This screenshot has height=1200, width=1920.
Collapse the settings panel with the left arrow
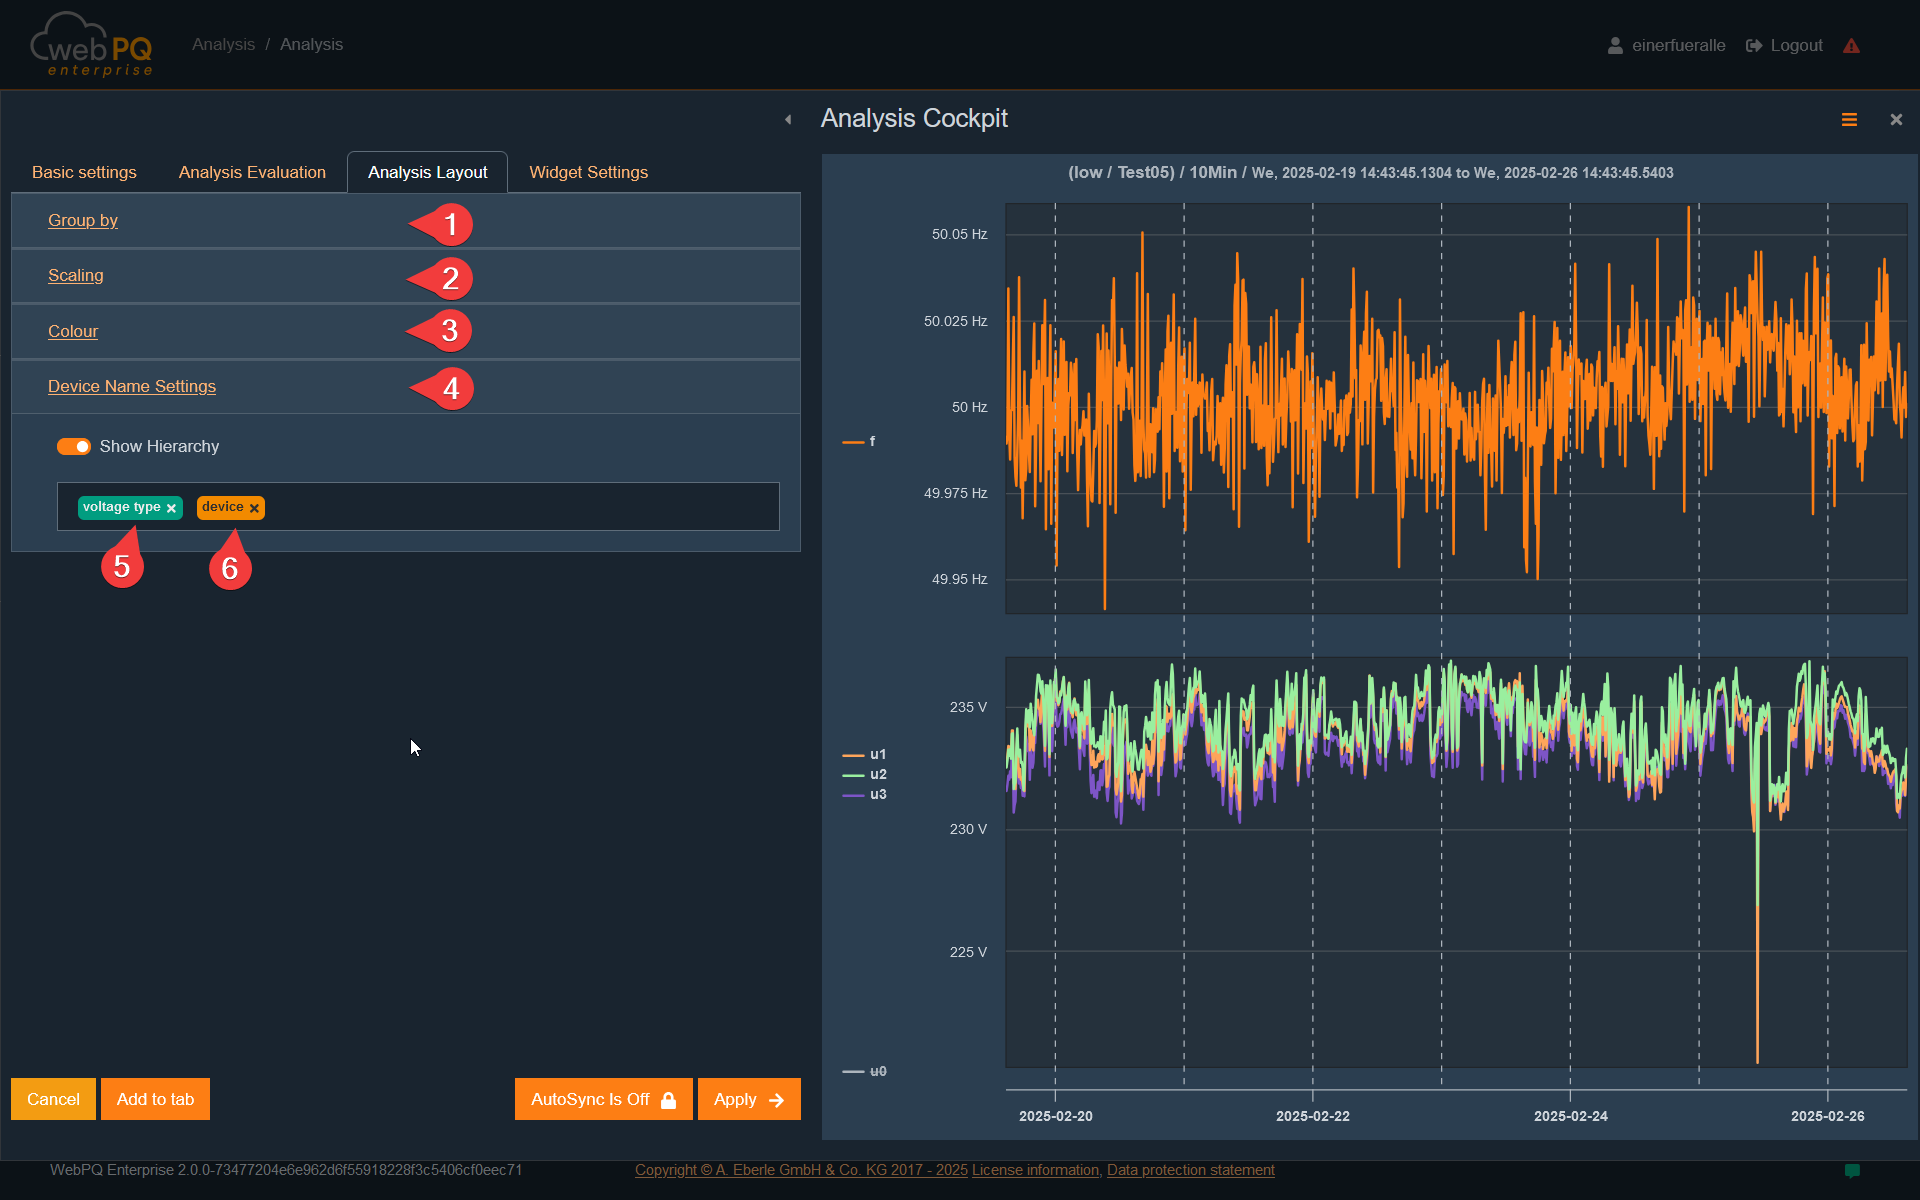788,120
